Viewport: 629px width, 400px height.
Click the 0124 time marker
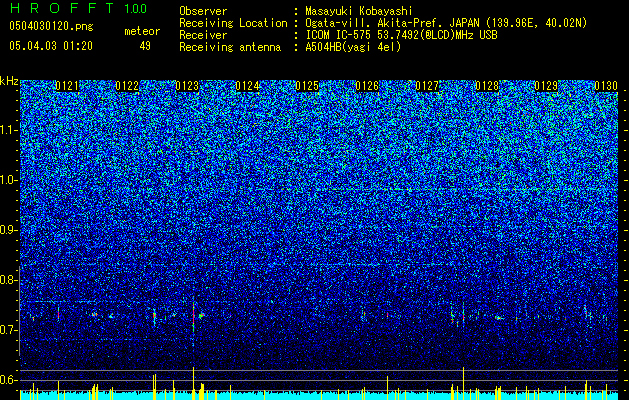(247, 86)
